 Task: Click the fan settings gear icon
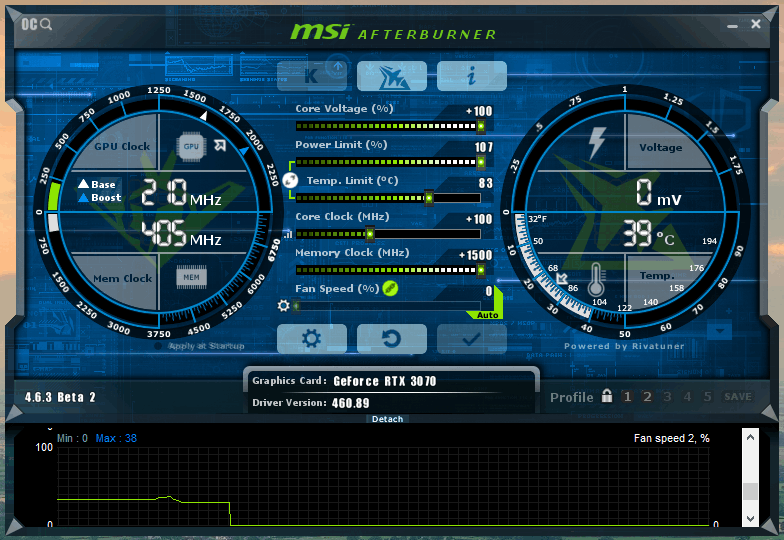(284, 306)
